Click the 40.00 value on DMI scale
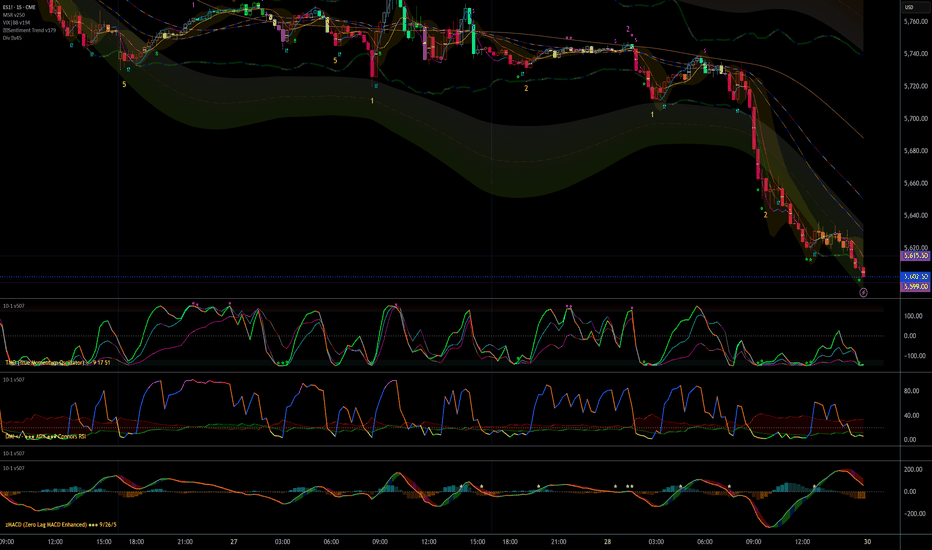 click(911, 416)
